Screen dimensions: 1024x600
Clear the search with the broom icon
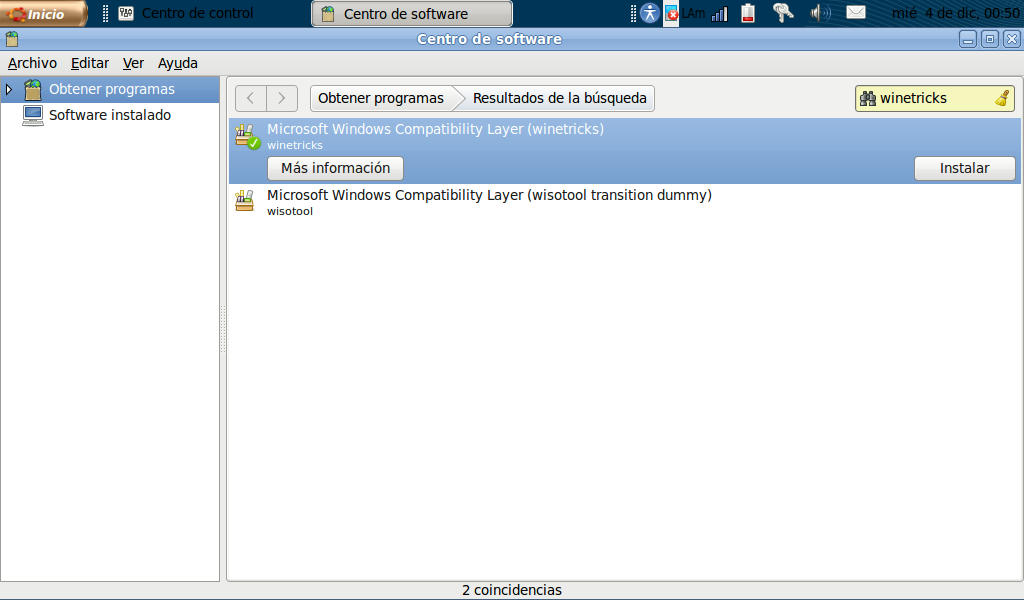(x=1002, y=99)
